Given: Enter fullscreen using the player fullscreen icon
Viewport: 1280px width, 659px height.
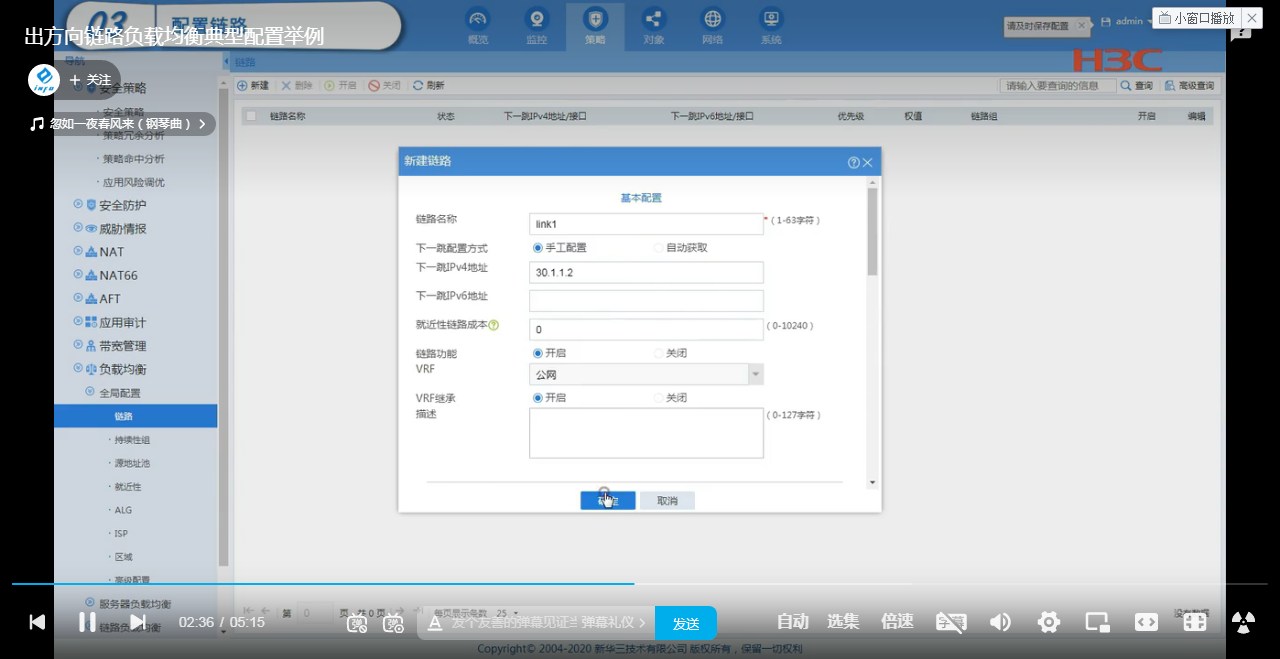Looking at the screenshot, I should [1194, 622].
